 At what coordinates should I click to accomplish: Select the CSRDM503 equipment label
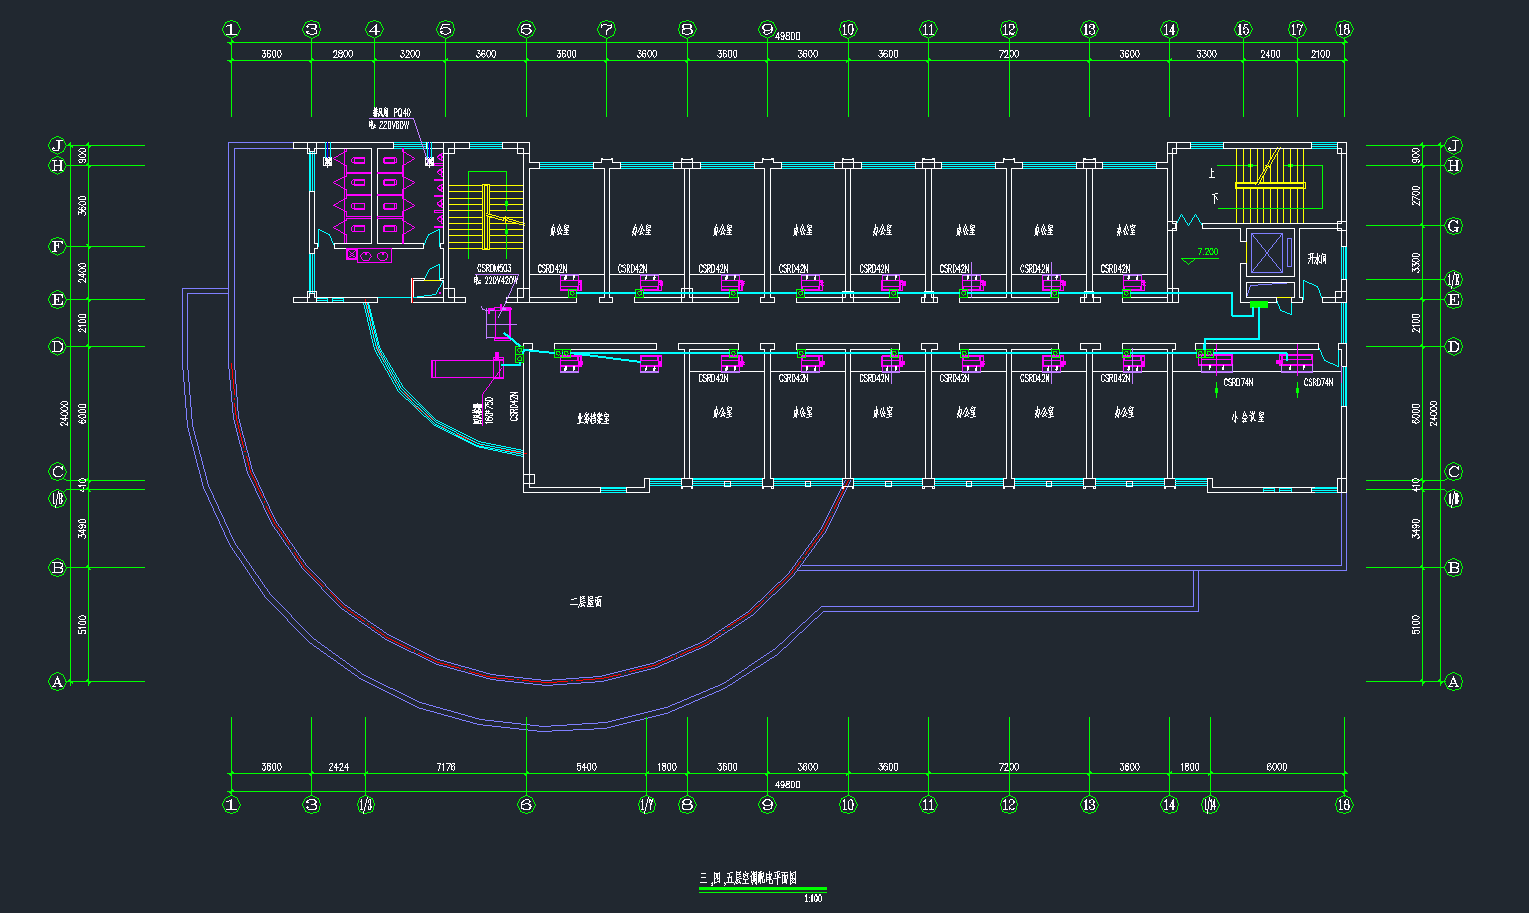pos(494,268)
